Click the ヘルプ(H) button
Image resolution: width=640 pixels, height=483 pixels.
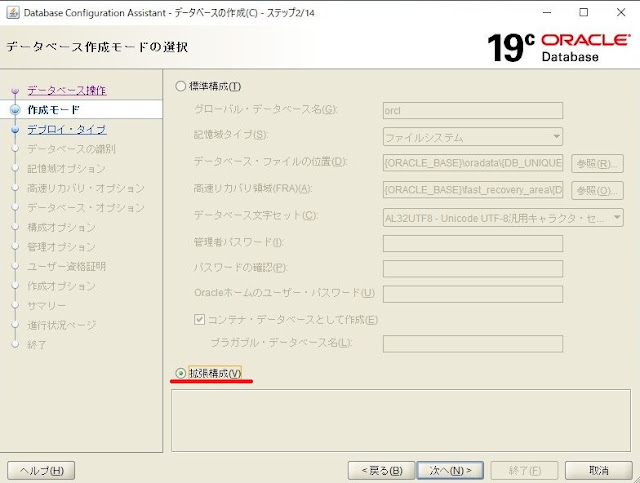pos(41,471)
